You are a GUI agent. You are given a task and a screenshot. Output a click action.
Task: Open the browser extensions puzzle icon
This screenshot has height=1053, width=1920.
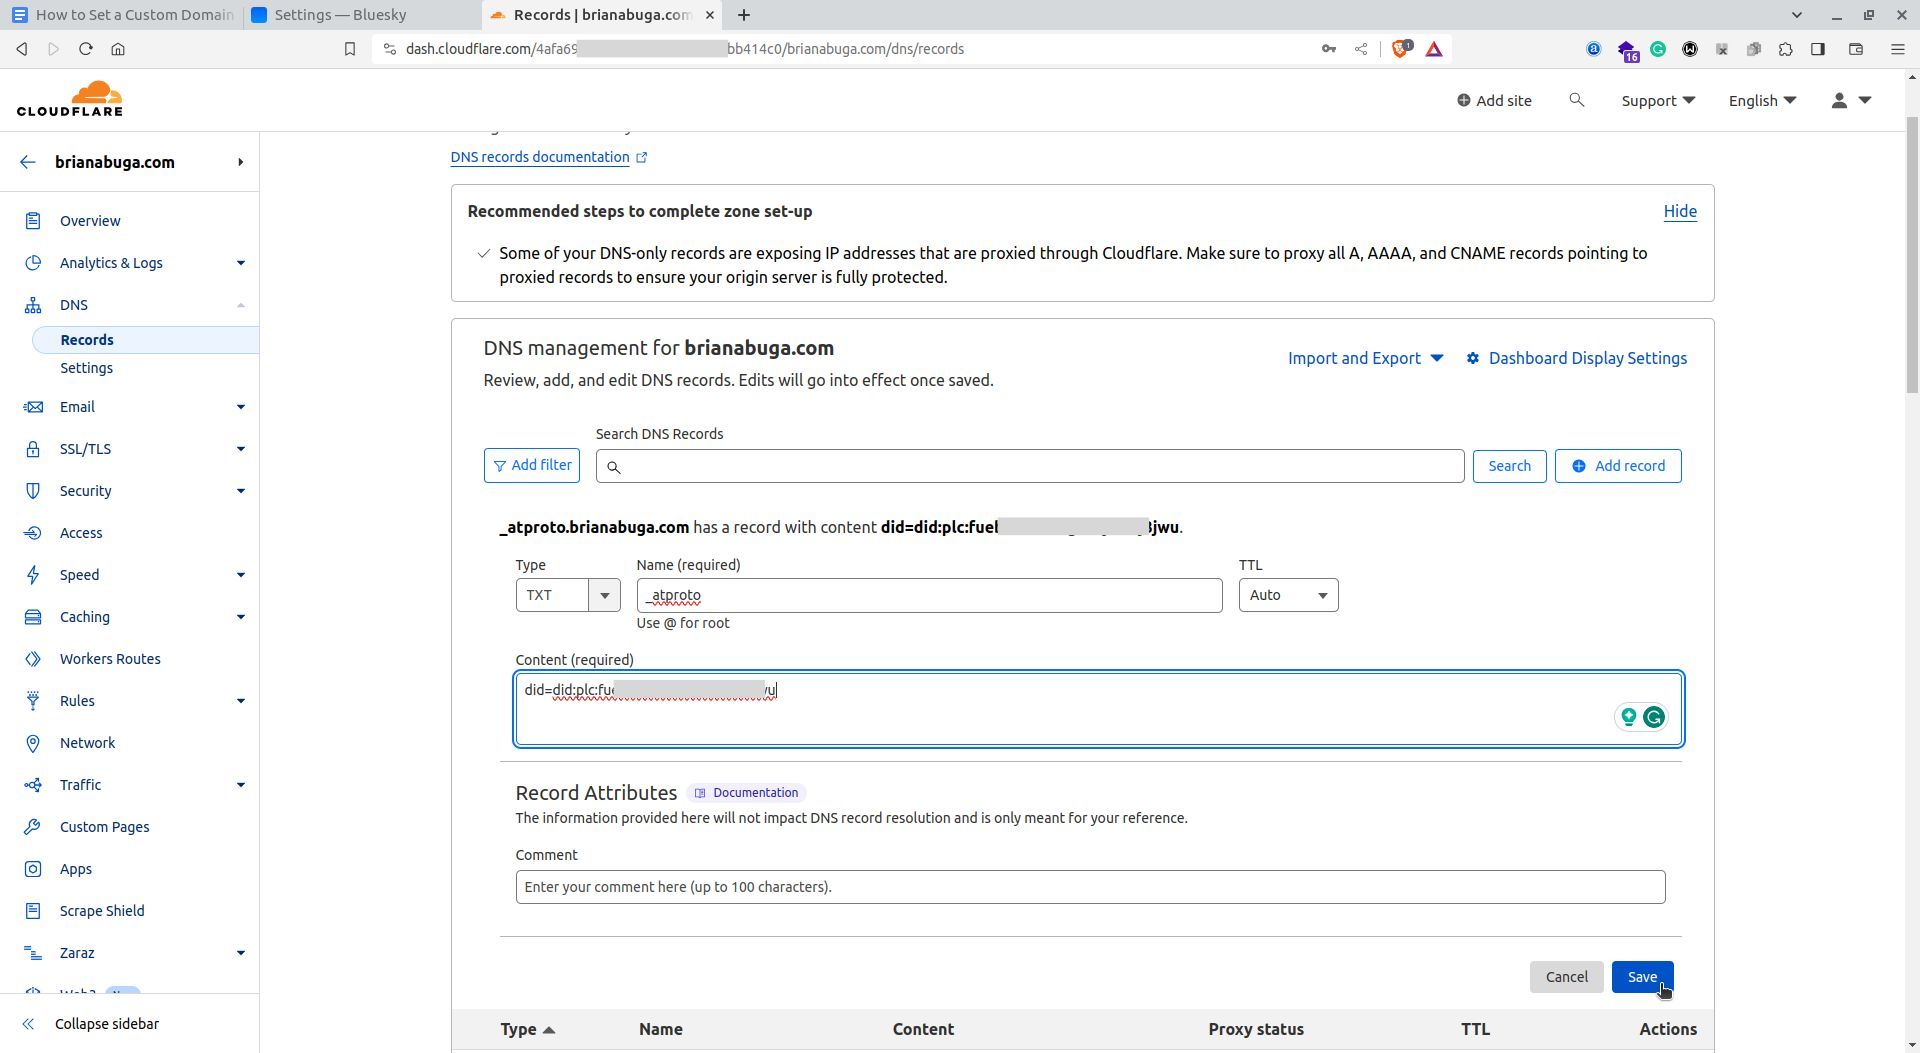pos(1786,48)
